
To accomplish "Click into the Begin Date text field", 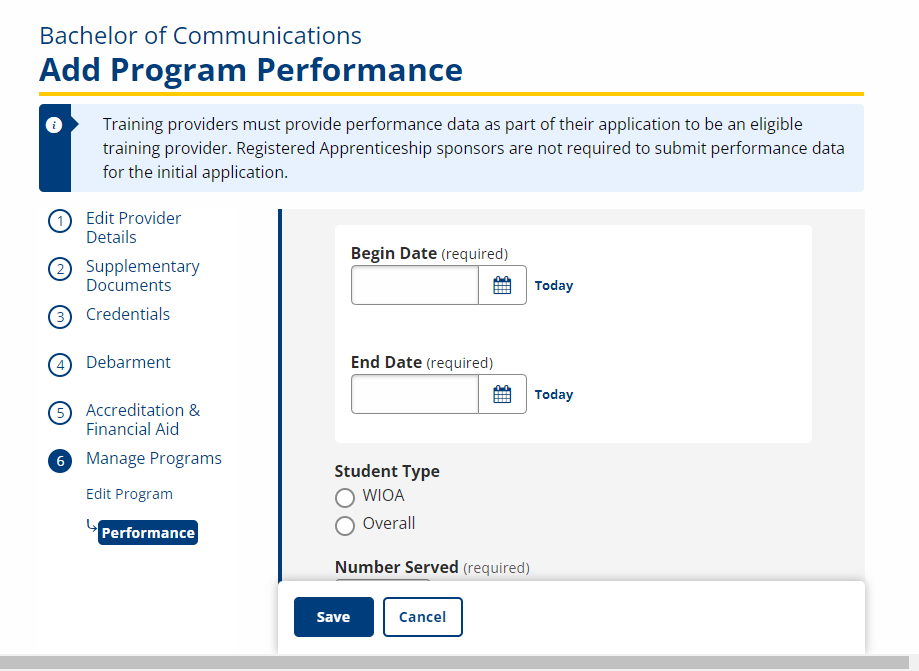I will 414,286.
